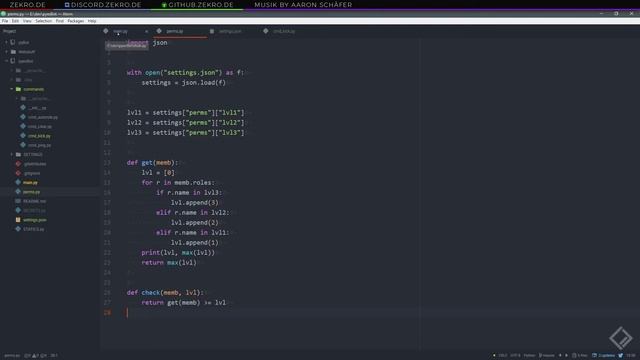
Task: Click the red git icon beside .gitattributes
Action: click(18, 164)
